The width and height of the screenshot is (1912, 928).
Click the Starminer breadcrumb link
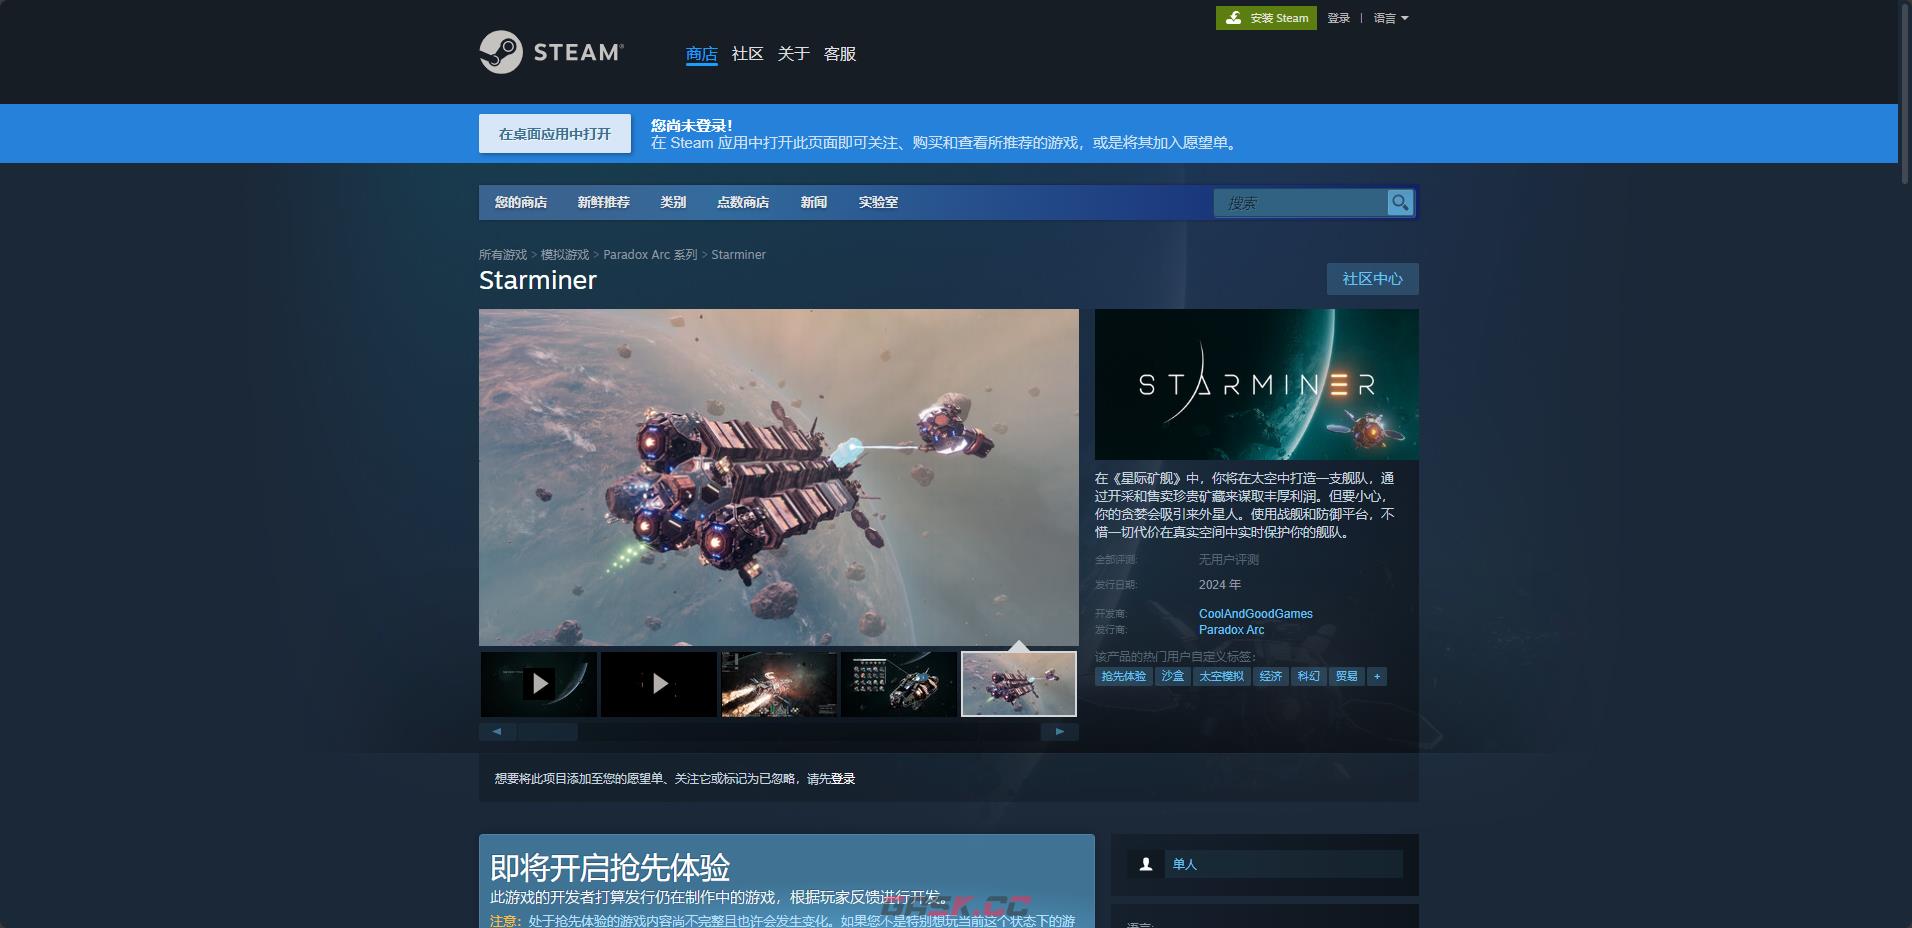coord(738,255)
